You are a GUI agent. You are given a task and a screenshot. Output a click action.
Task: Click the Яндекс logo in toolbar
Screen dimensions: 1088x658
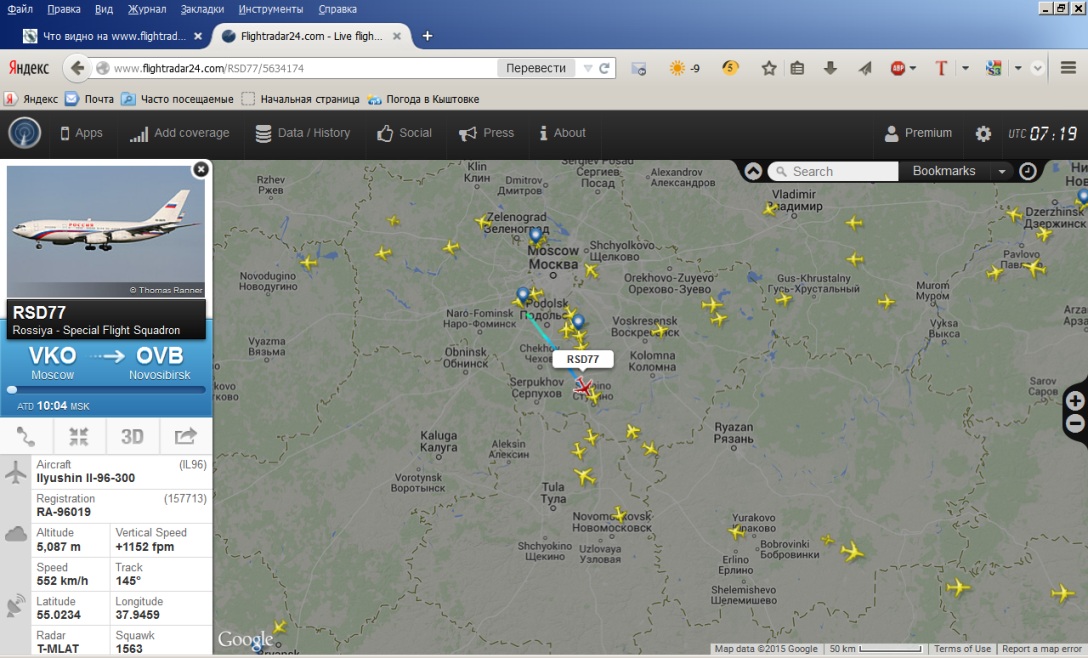click(28, 68)
